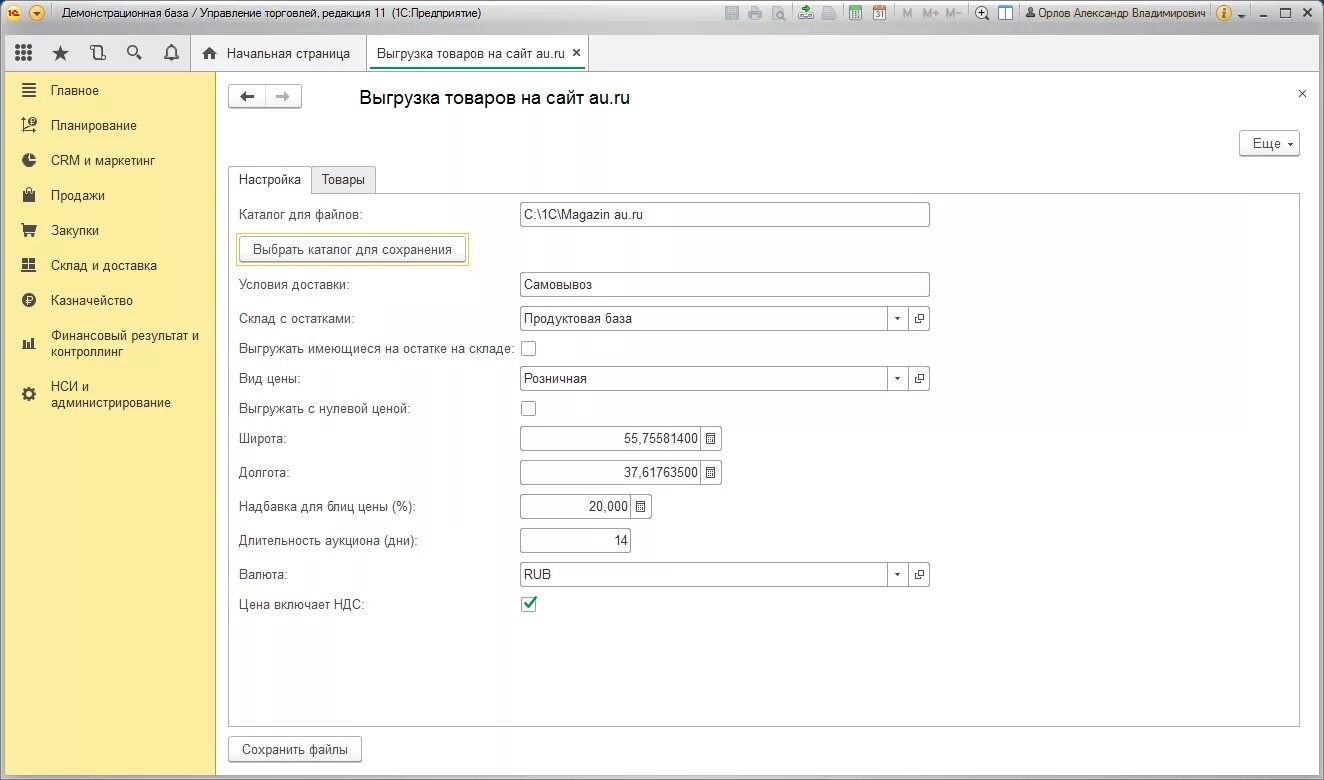This screenshot has height=780, width=1324.
Task: Open the History icon in toolbar
Action: tap(97, 53)
